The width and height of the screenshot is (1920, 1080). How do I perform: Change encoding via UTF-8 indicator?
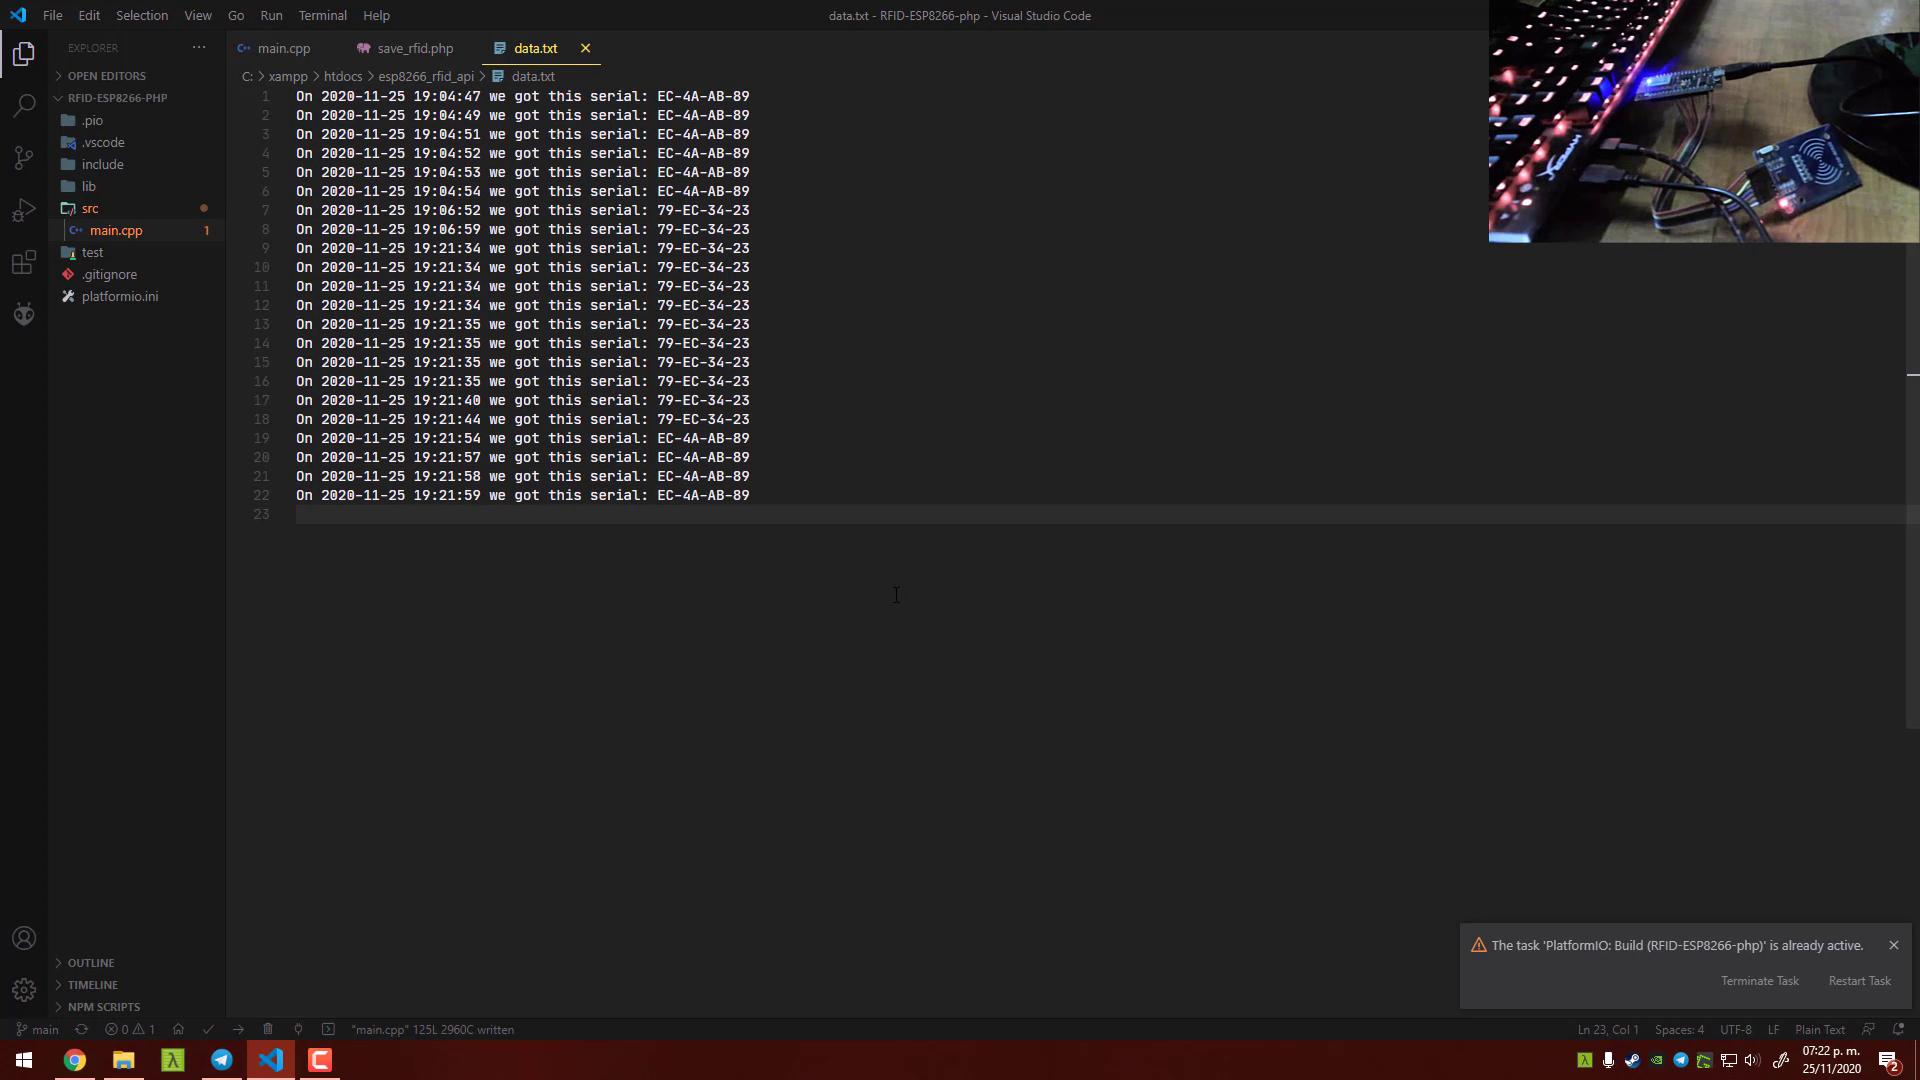[1736, 1029]
